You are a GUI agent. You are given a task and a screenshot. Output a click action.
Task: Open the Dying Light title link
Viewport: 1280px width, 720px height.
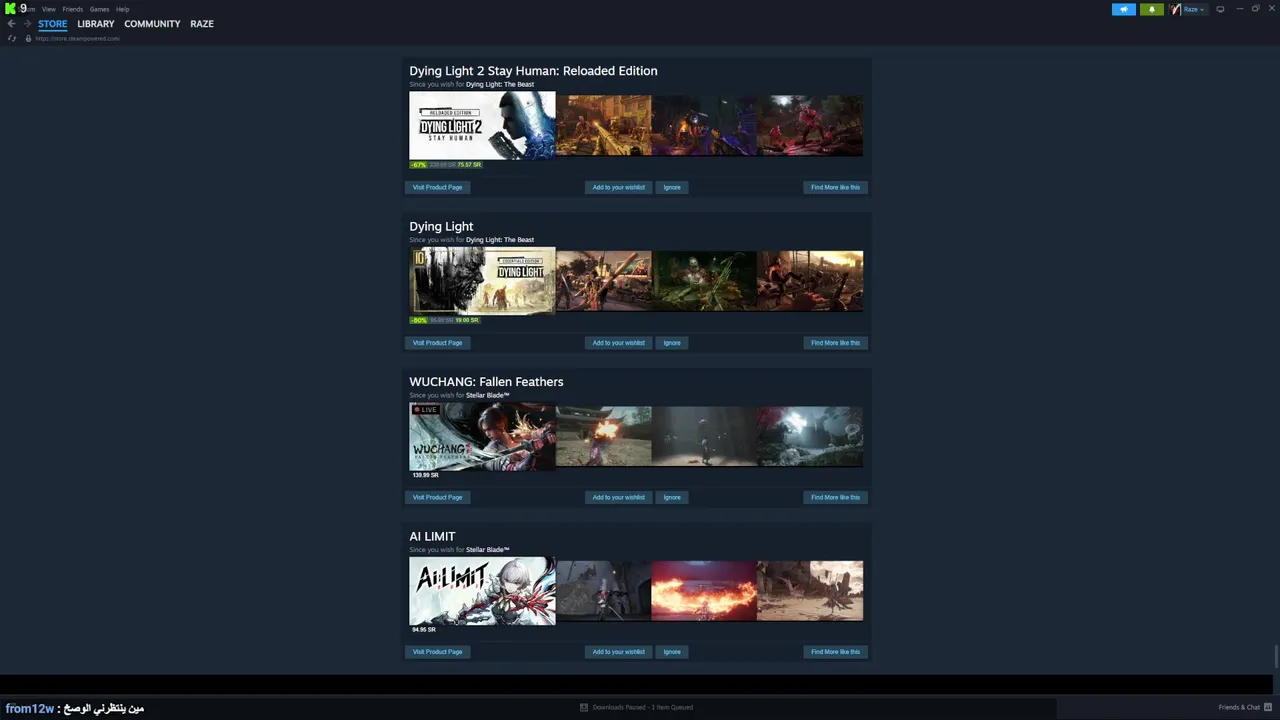(x=441, y=226)
